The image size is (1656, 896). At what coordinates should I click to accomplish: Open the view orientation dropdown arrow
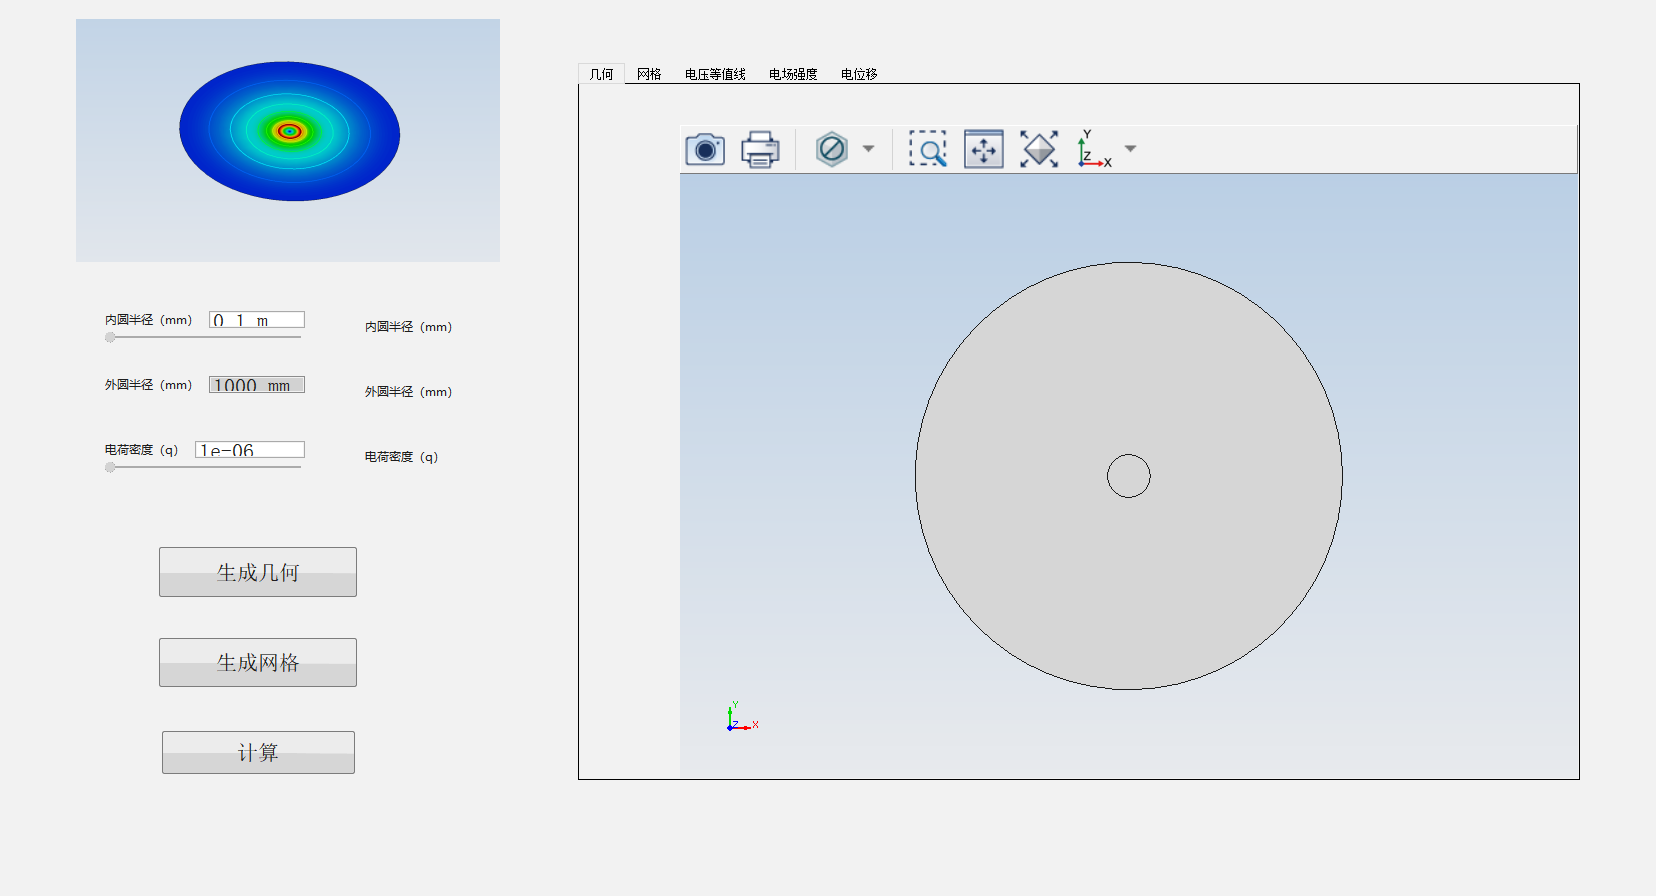coord(1131,148)
